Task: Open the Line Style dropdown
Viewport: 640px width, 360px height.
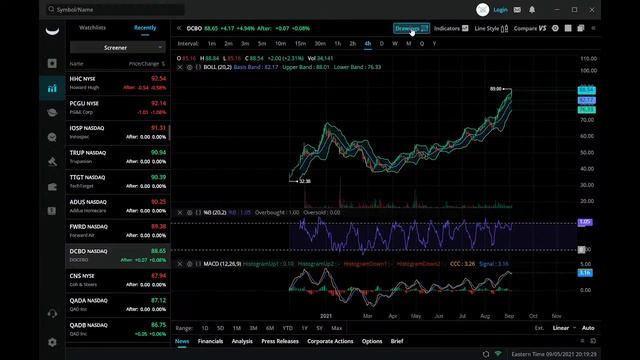Action: pyautogui.click(x=491, y=28)
